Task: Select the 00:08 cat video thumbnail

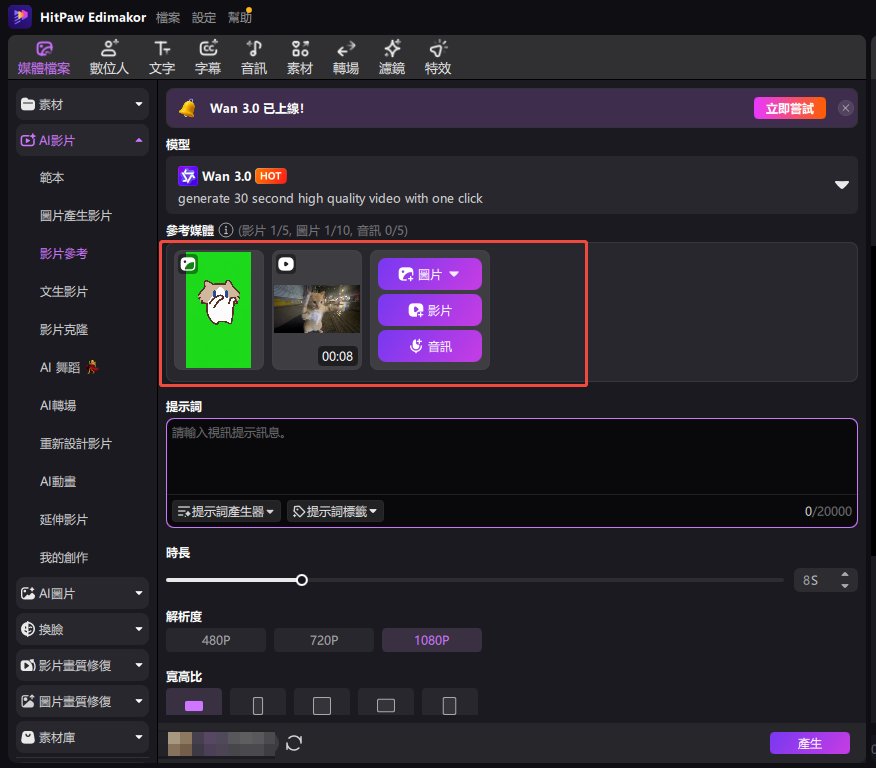Action: point(317,310)
